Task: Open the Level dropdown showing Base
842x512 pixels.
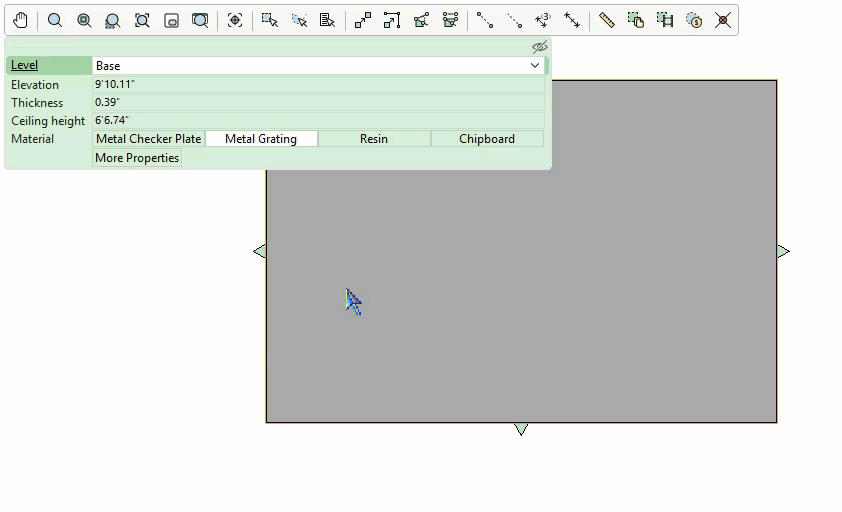Action: tap(319, 66)
